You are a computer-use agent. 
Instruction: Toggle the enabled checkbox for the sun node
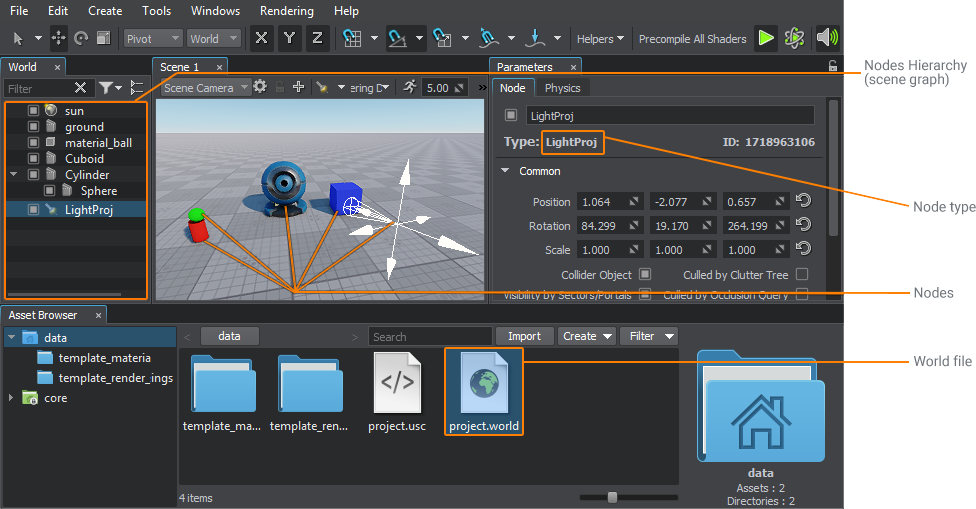pyautogui.click(x=34, y=111)
